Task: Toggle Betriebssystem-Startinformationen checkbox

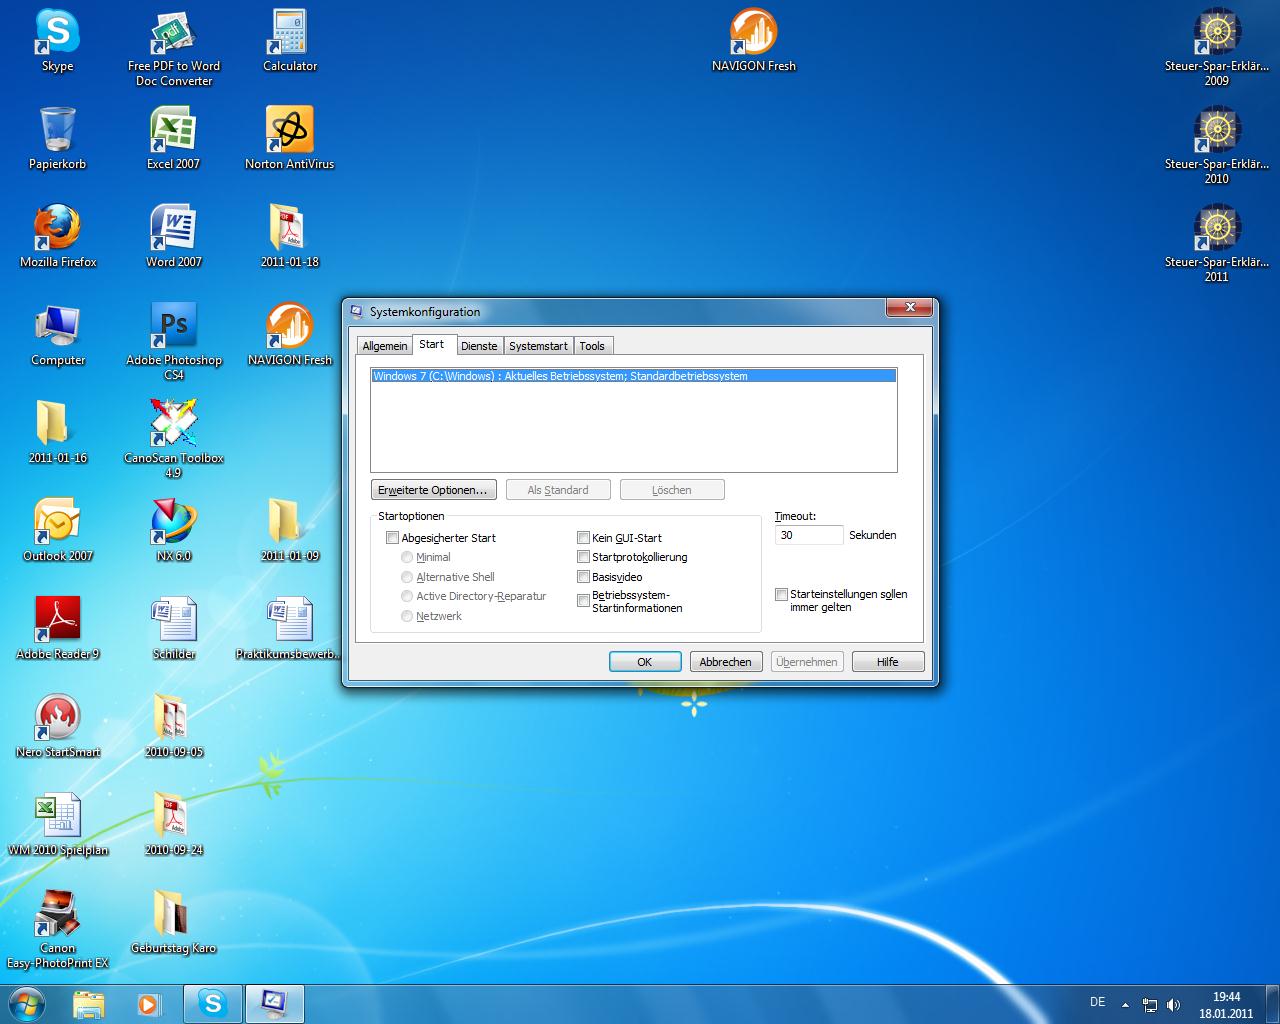Action: pyautogui.click(x=583, y=601)
